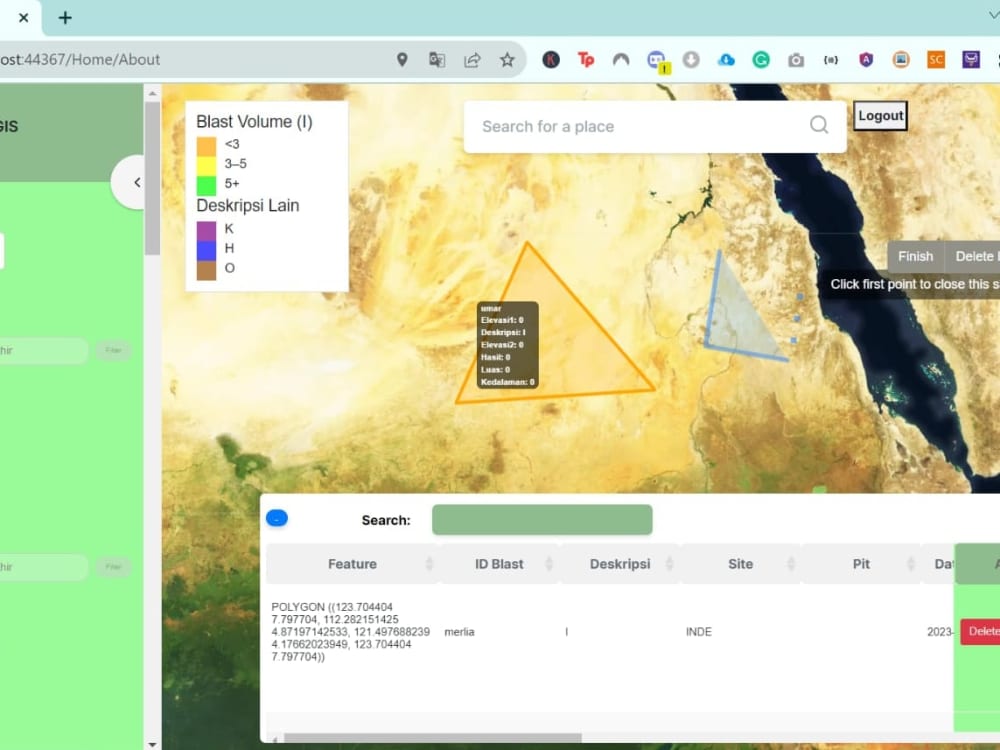Screen dimensions: 1000x750
Task: Click the blue H legend swatch
Action: tap(206, 251)
